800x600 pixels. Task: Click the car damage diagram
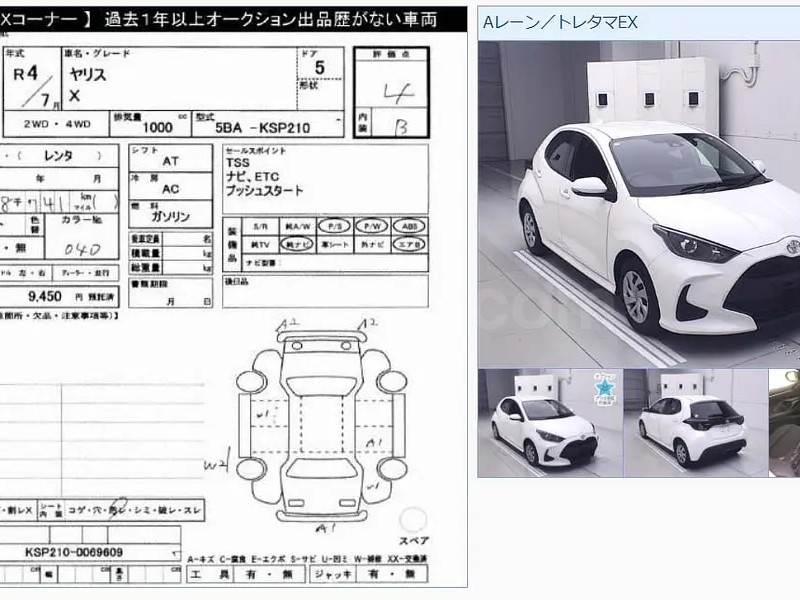pos(319,420)
